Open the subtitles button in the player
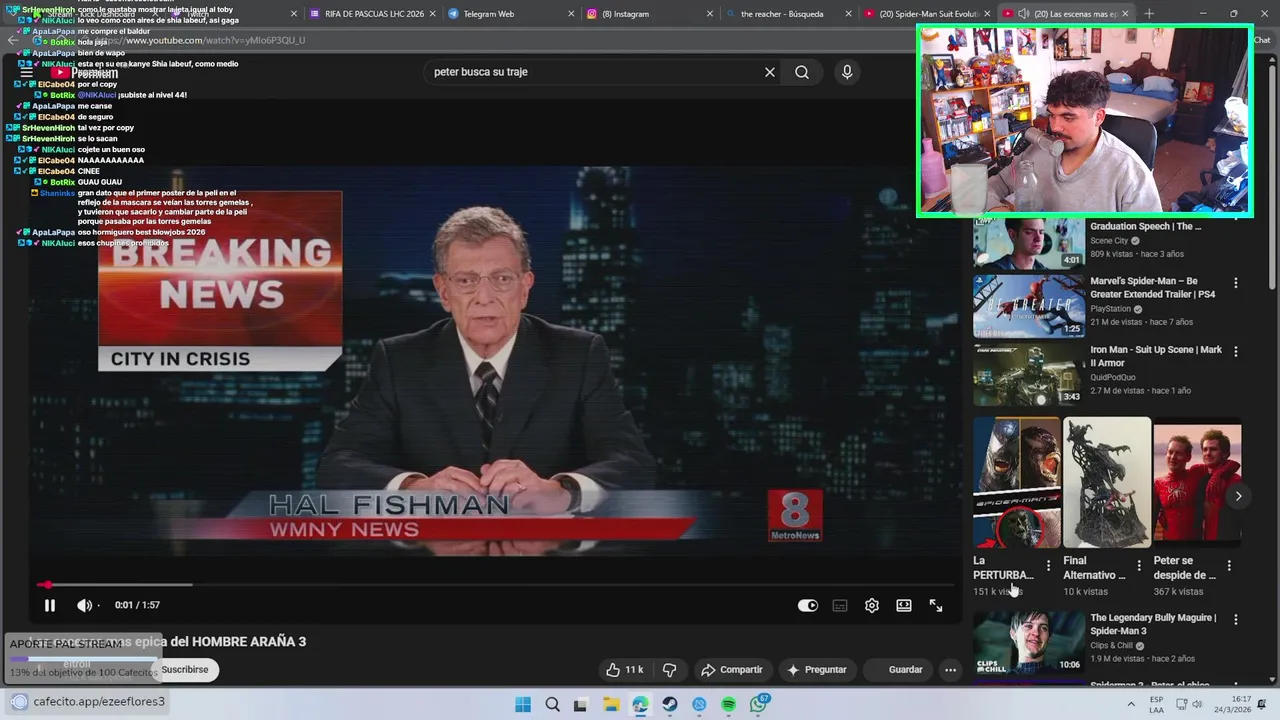1280x720 pixels. 840,605
